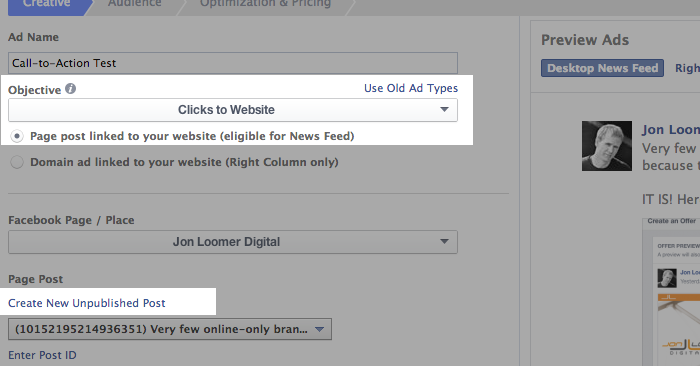Open the Clicks to Website objective dropdown
This screenshot has width=700, height=366.
(233, 110)
